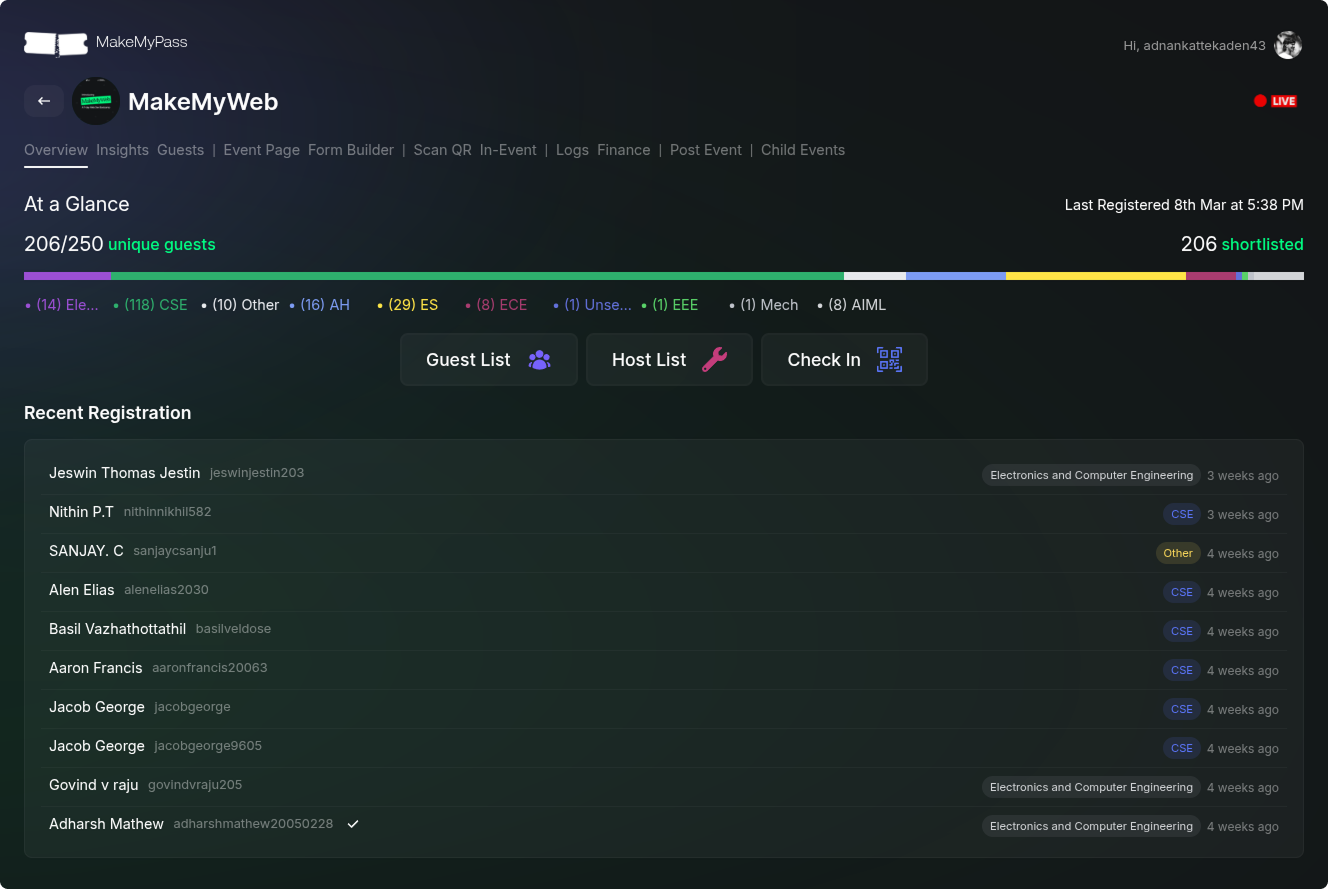Open the Child Events tab

[x=803, y=150]
